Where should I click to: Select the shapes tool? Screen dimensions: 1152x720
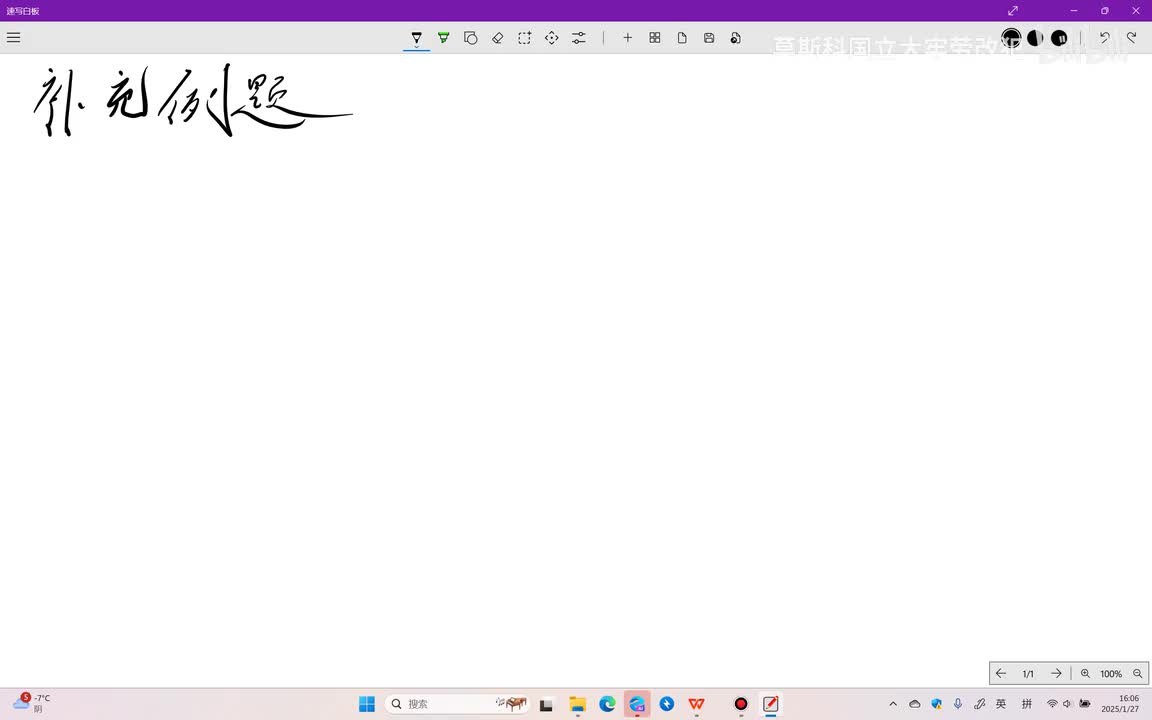pyautogui.click(x=471, y=37)
